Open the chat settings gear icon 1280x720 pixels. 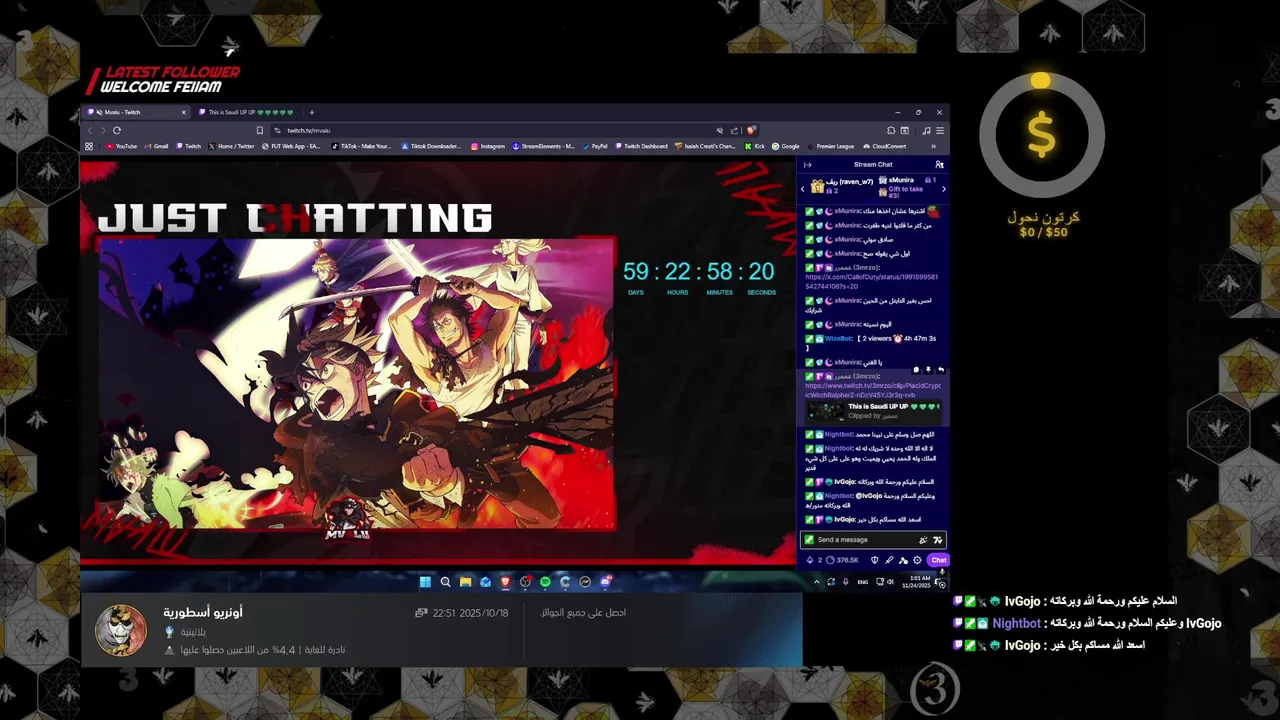[917, 560]
